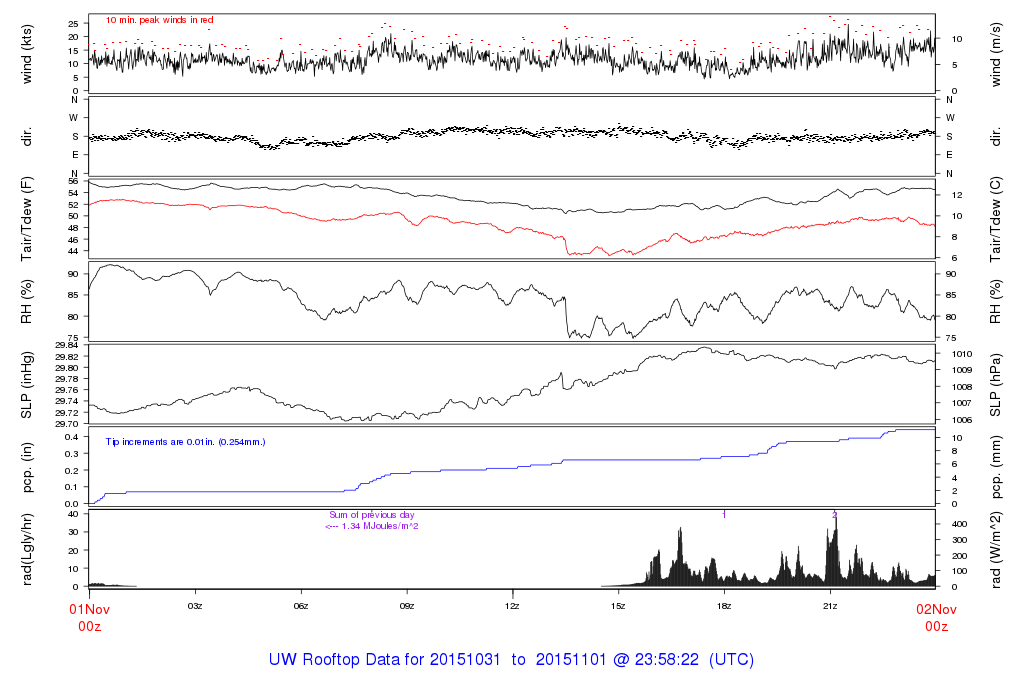This screenshot has height=700, width=1024.
Task: Click the 'Tair/Tdew (F)' left axis label
Action: coord(27,219)
